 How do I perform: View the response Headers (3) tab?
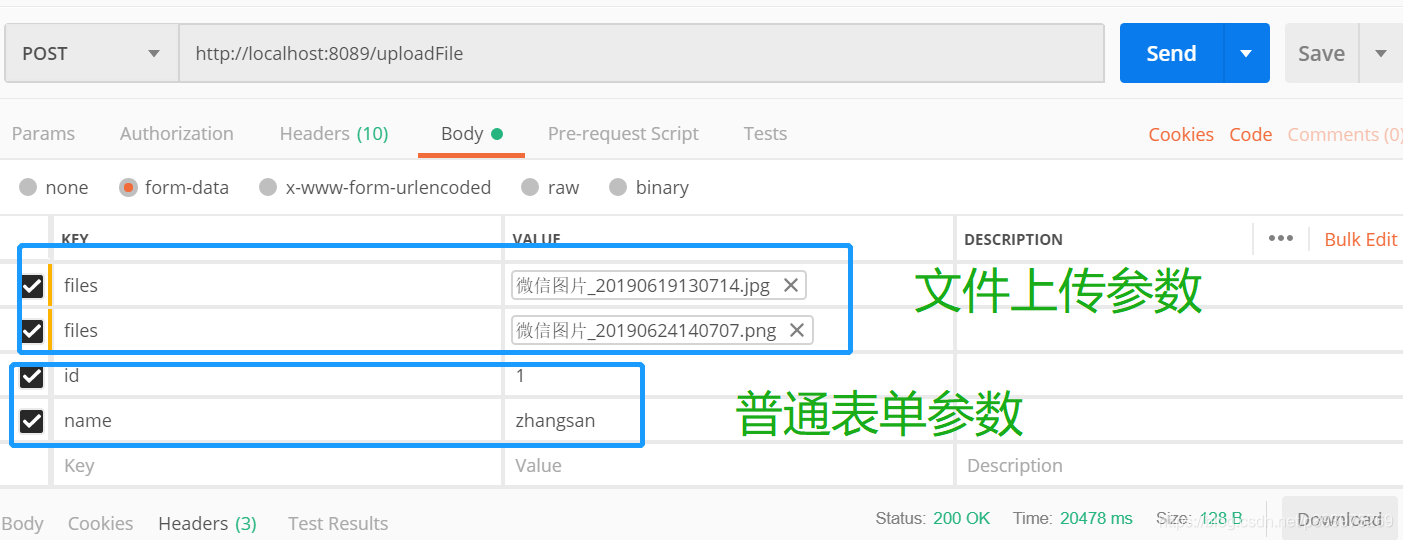click(207, 523)
